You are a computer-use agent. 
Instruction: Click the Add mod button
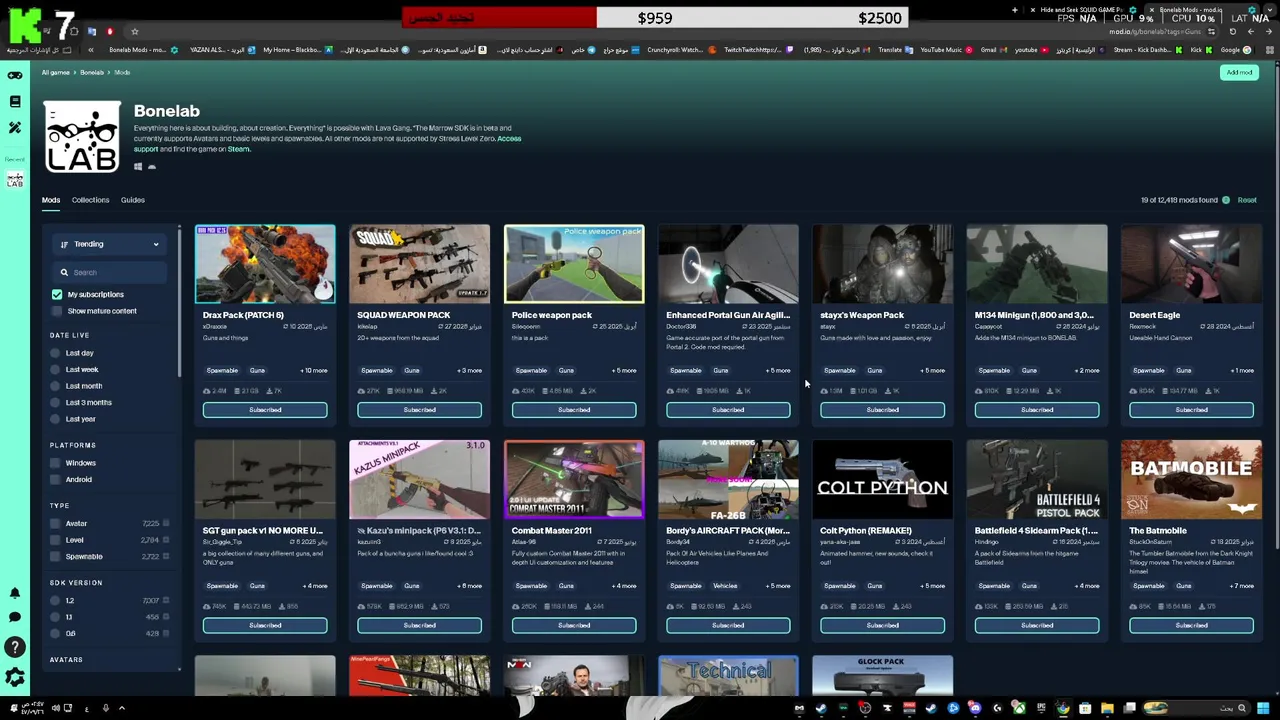pos(1239,73)
